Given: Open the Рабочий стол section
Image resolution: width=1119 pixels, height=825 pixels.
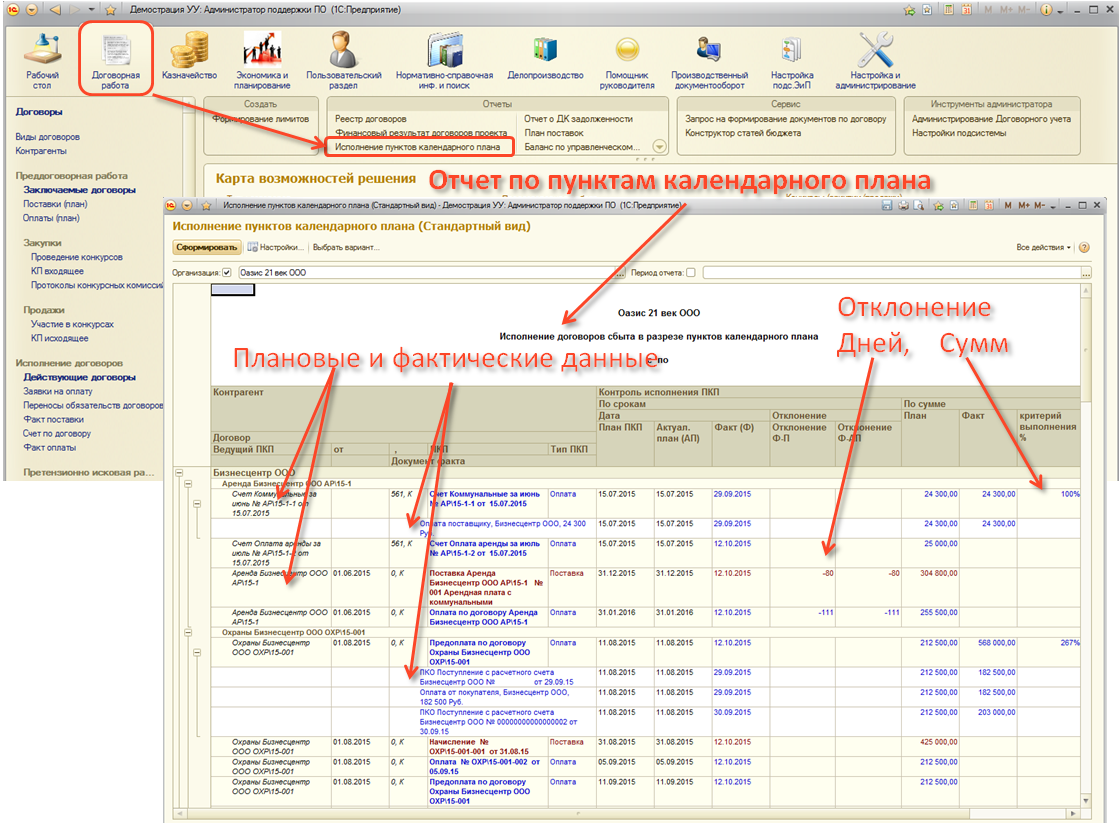Looking at the screenshot, I should (42, 59).
